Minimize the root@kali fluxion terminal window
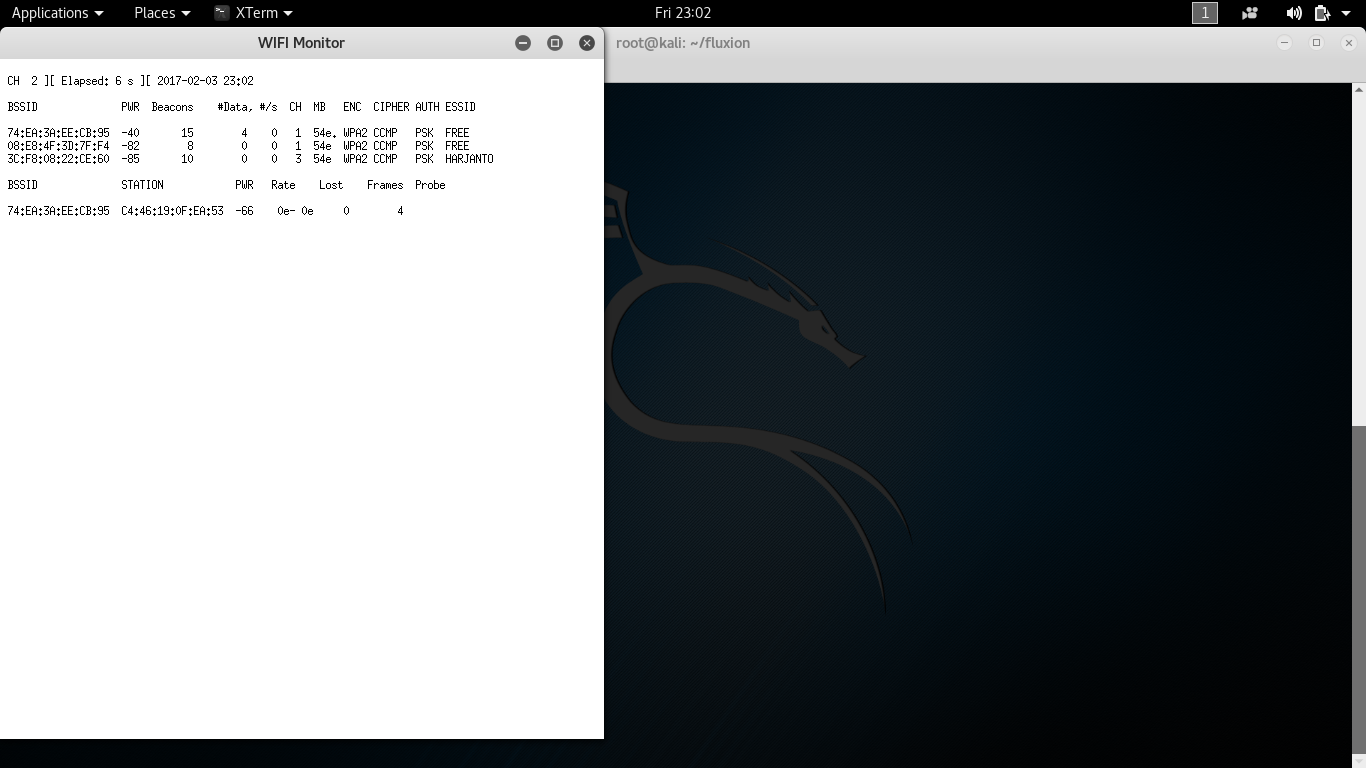The image size is (1366, 768). [x=1285, y=43]
